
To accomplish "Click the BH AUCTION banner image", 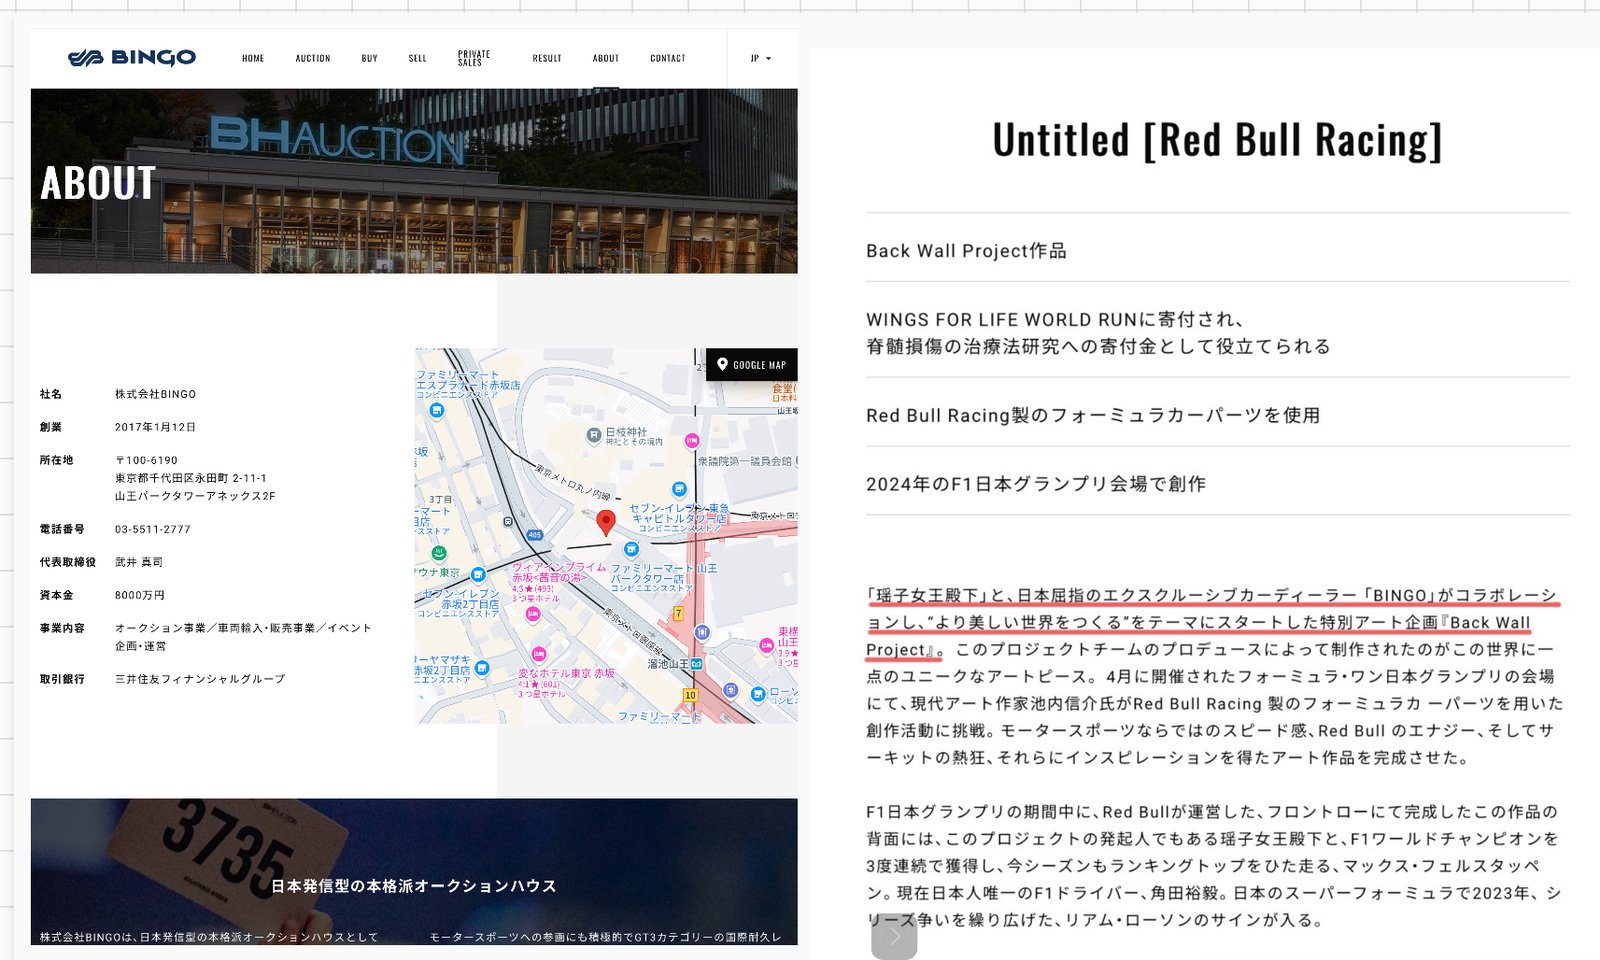I will pyautogui.click(x=414, y=181).
